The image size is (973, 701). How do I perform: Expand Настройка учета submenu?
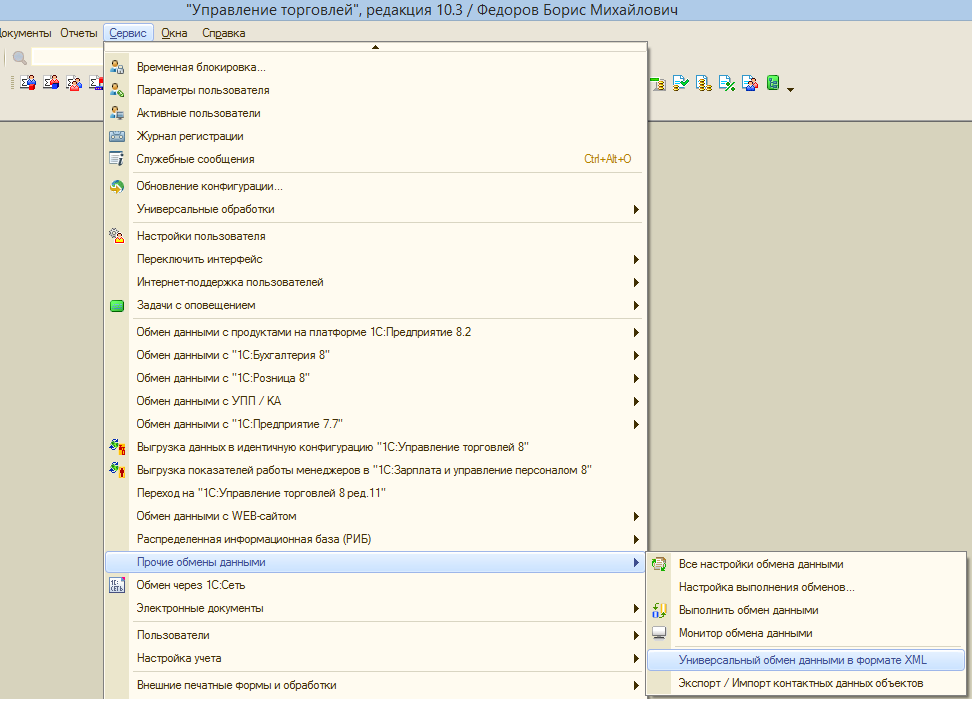click(376, 658)
